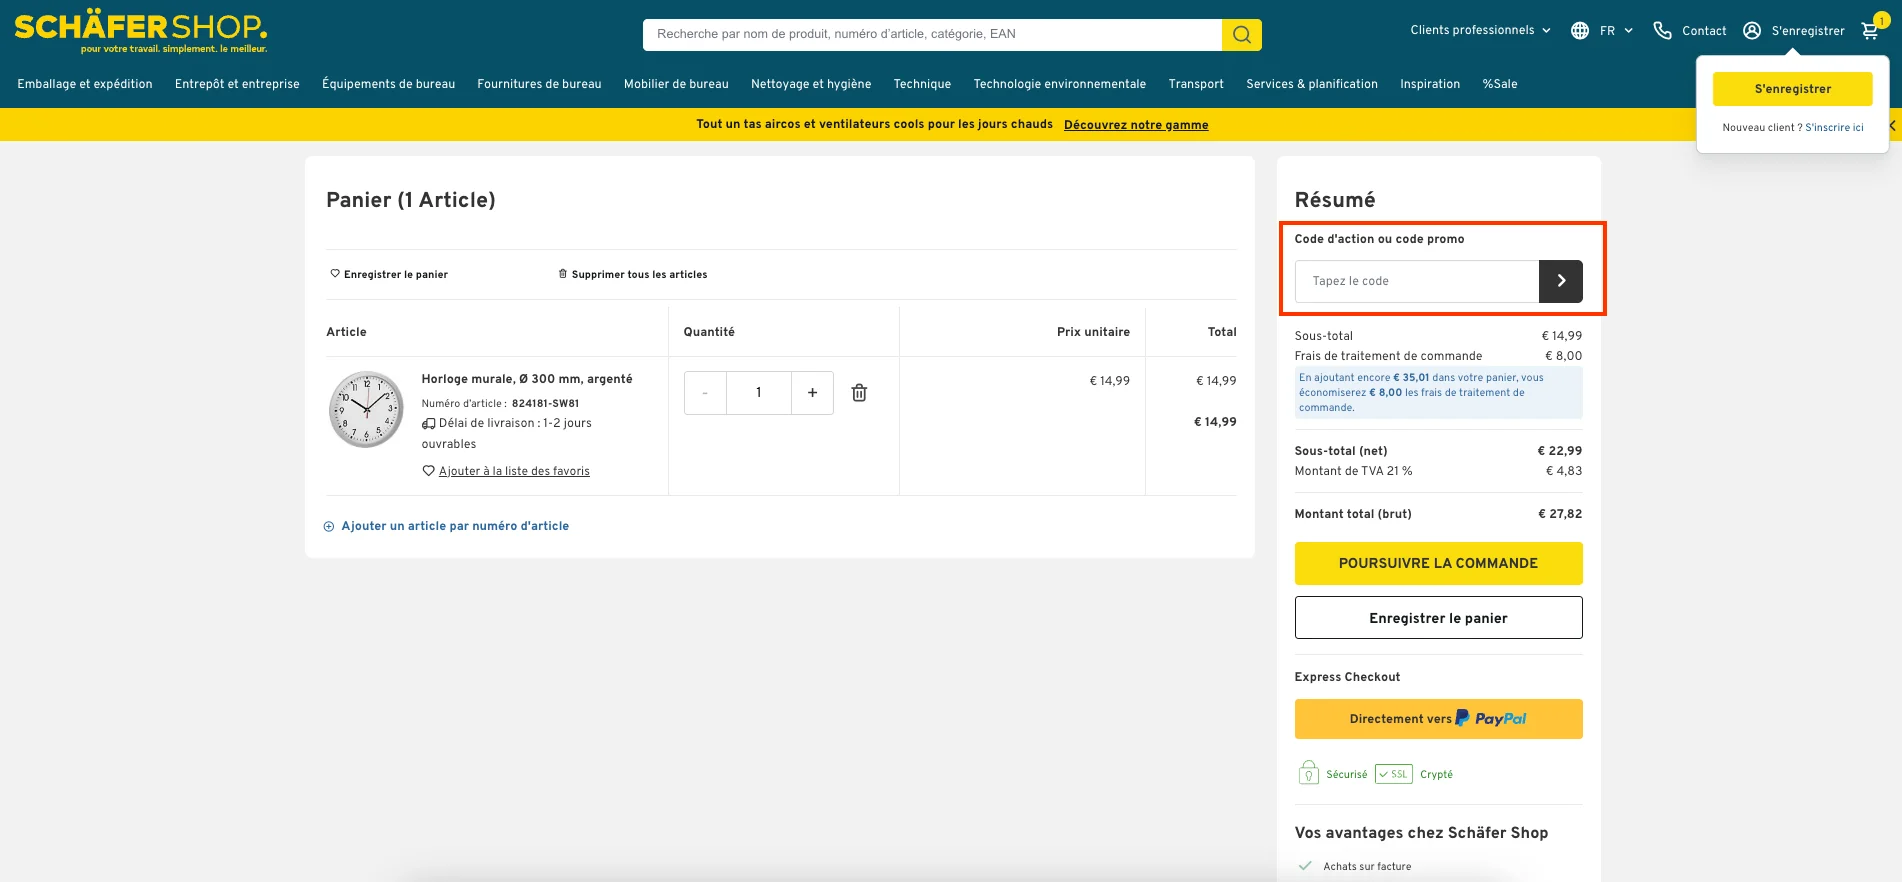The width and height of the screenshot is (1902, 882).
Task: Focus the Tapez le code promo field
Action: (x=1417, y=281)
